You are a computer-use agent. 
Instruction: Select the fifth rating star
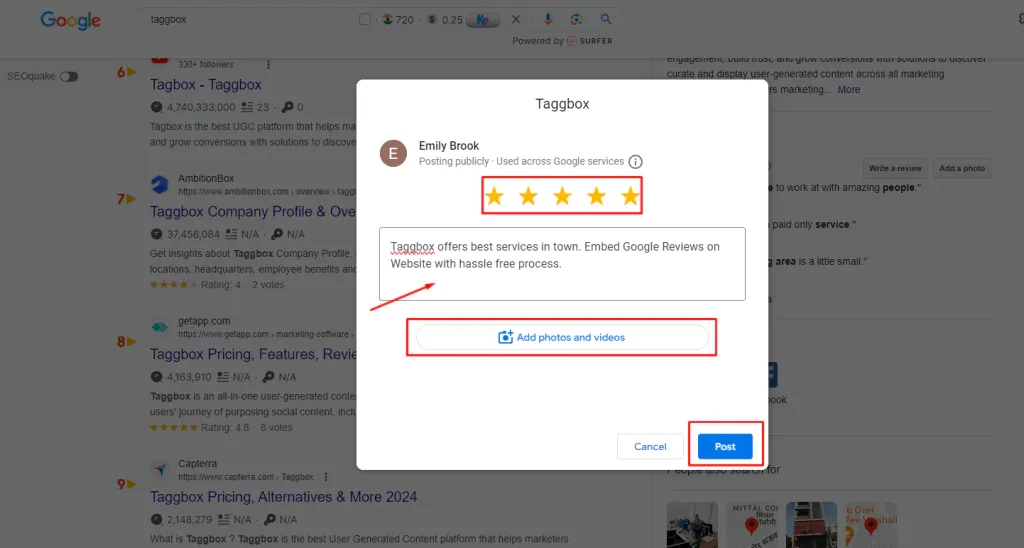pyautogui.click(x=630, y=195)
